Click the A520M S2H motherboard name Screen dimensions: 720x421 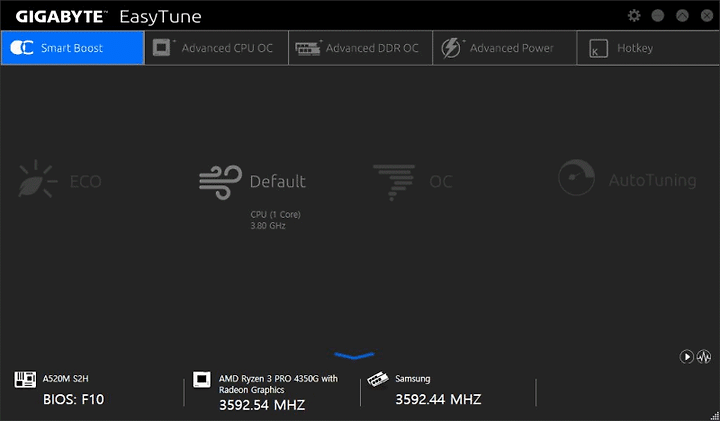coord(66,379)
